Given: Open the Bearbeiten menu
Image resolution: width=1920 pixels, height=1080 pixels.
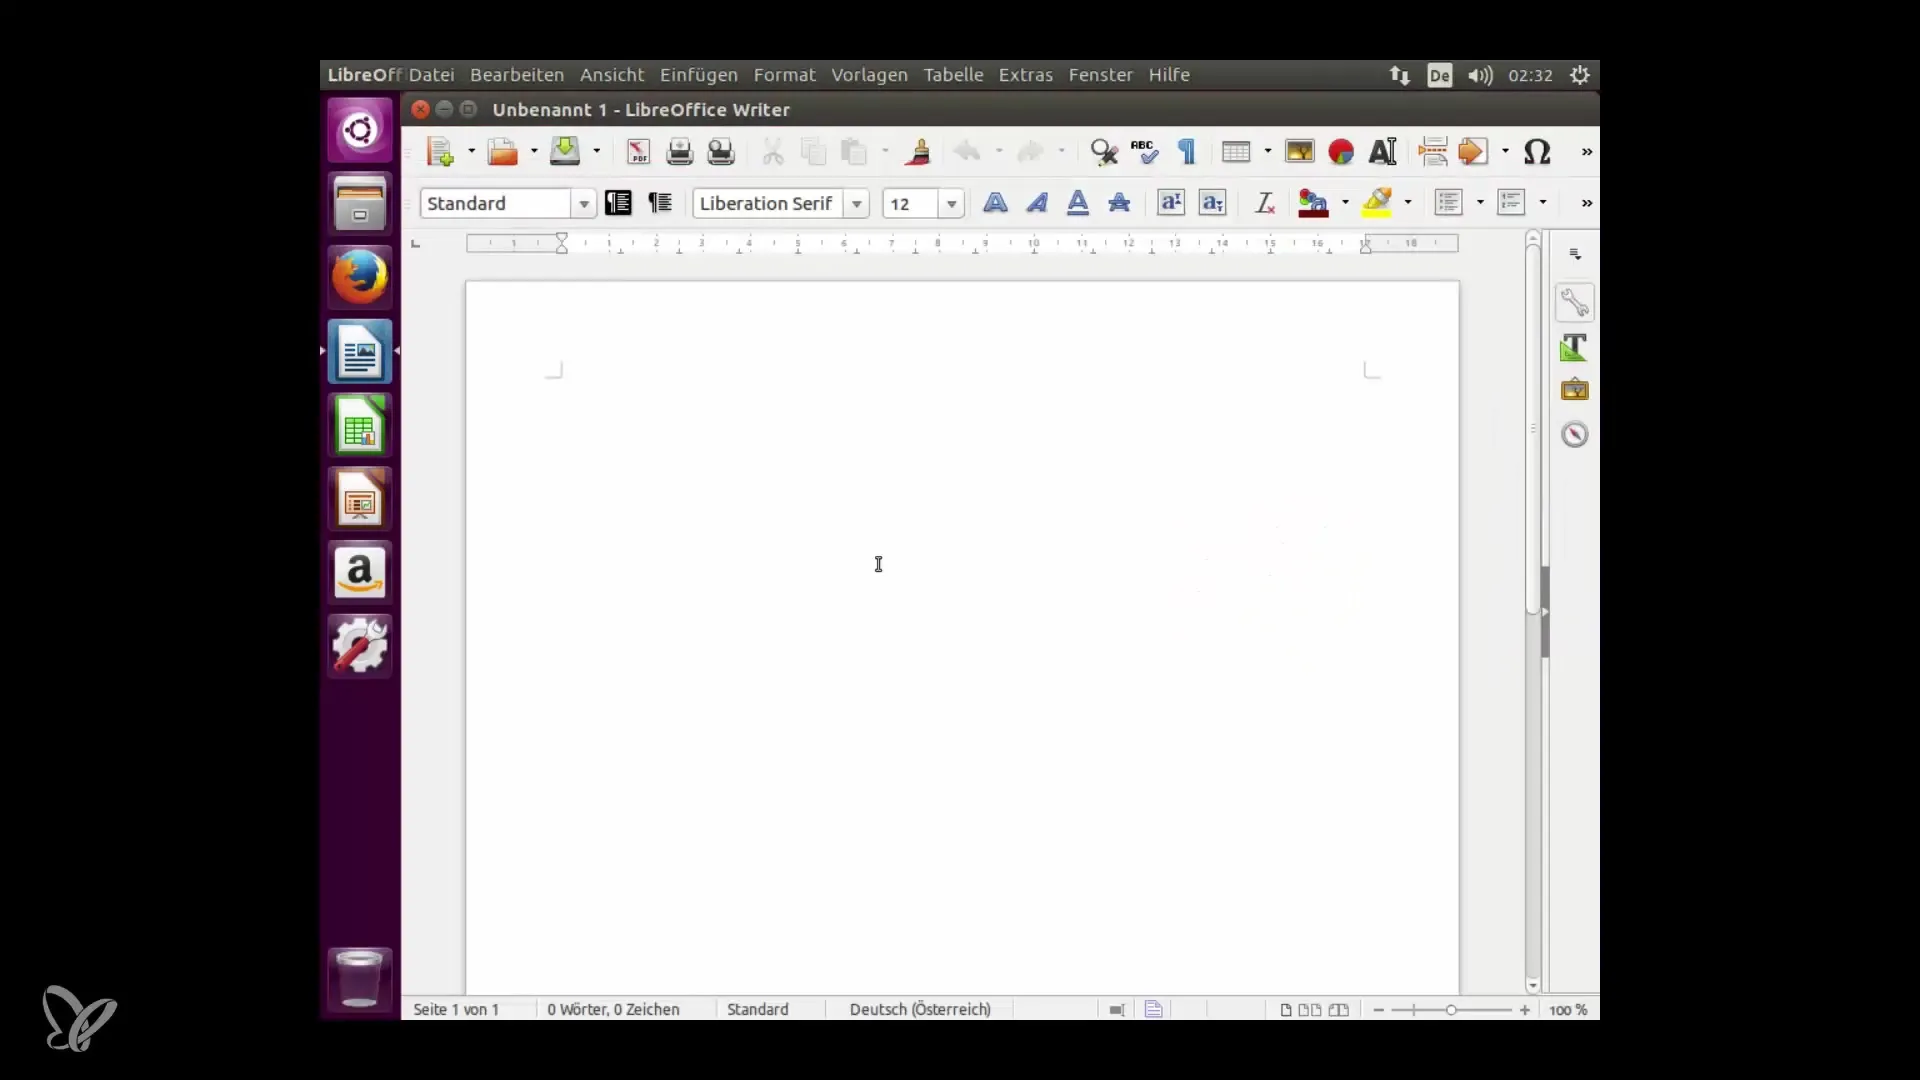Looking at the screenshot, I should click(x=517, y=75).
